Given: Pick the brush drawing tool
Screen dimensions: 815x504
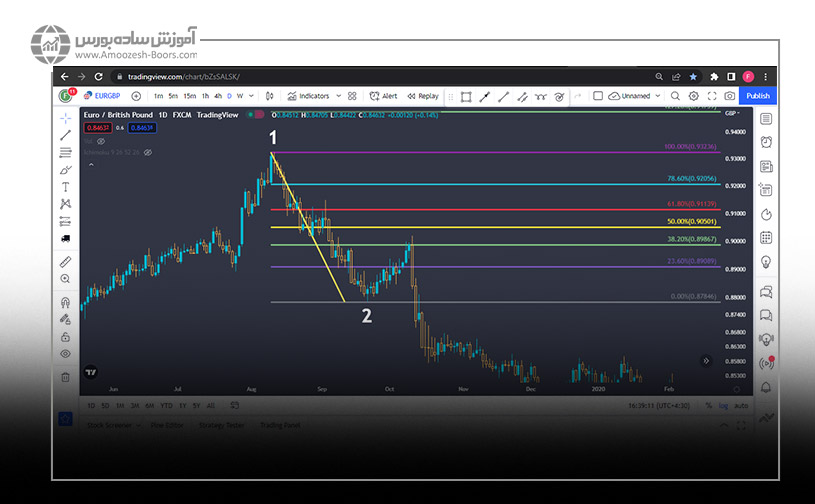Looking at the screenshot, I should [65, 170].
